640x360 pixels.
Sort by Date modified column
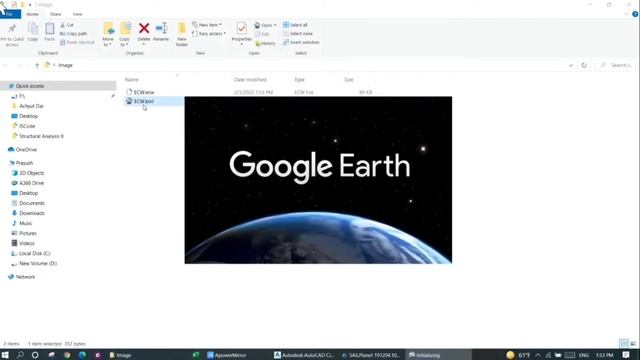(250, 80)
